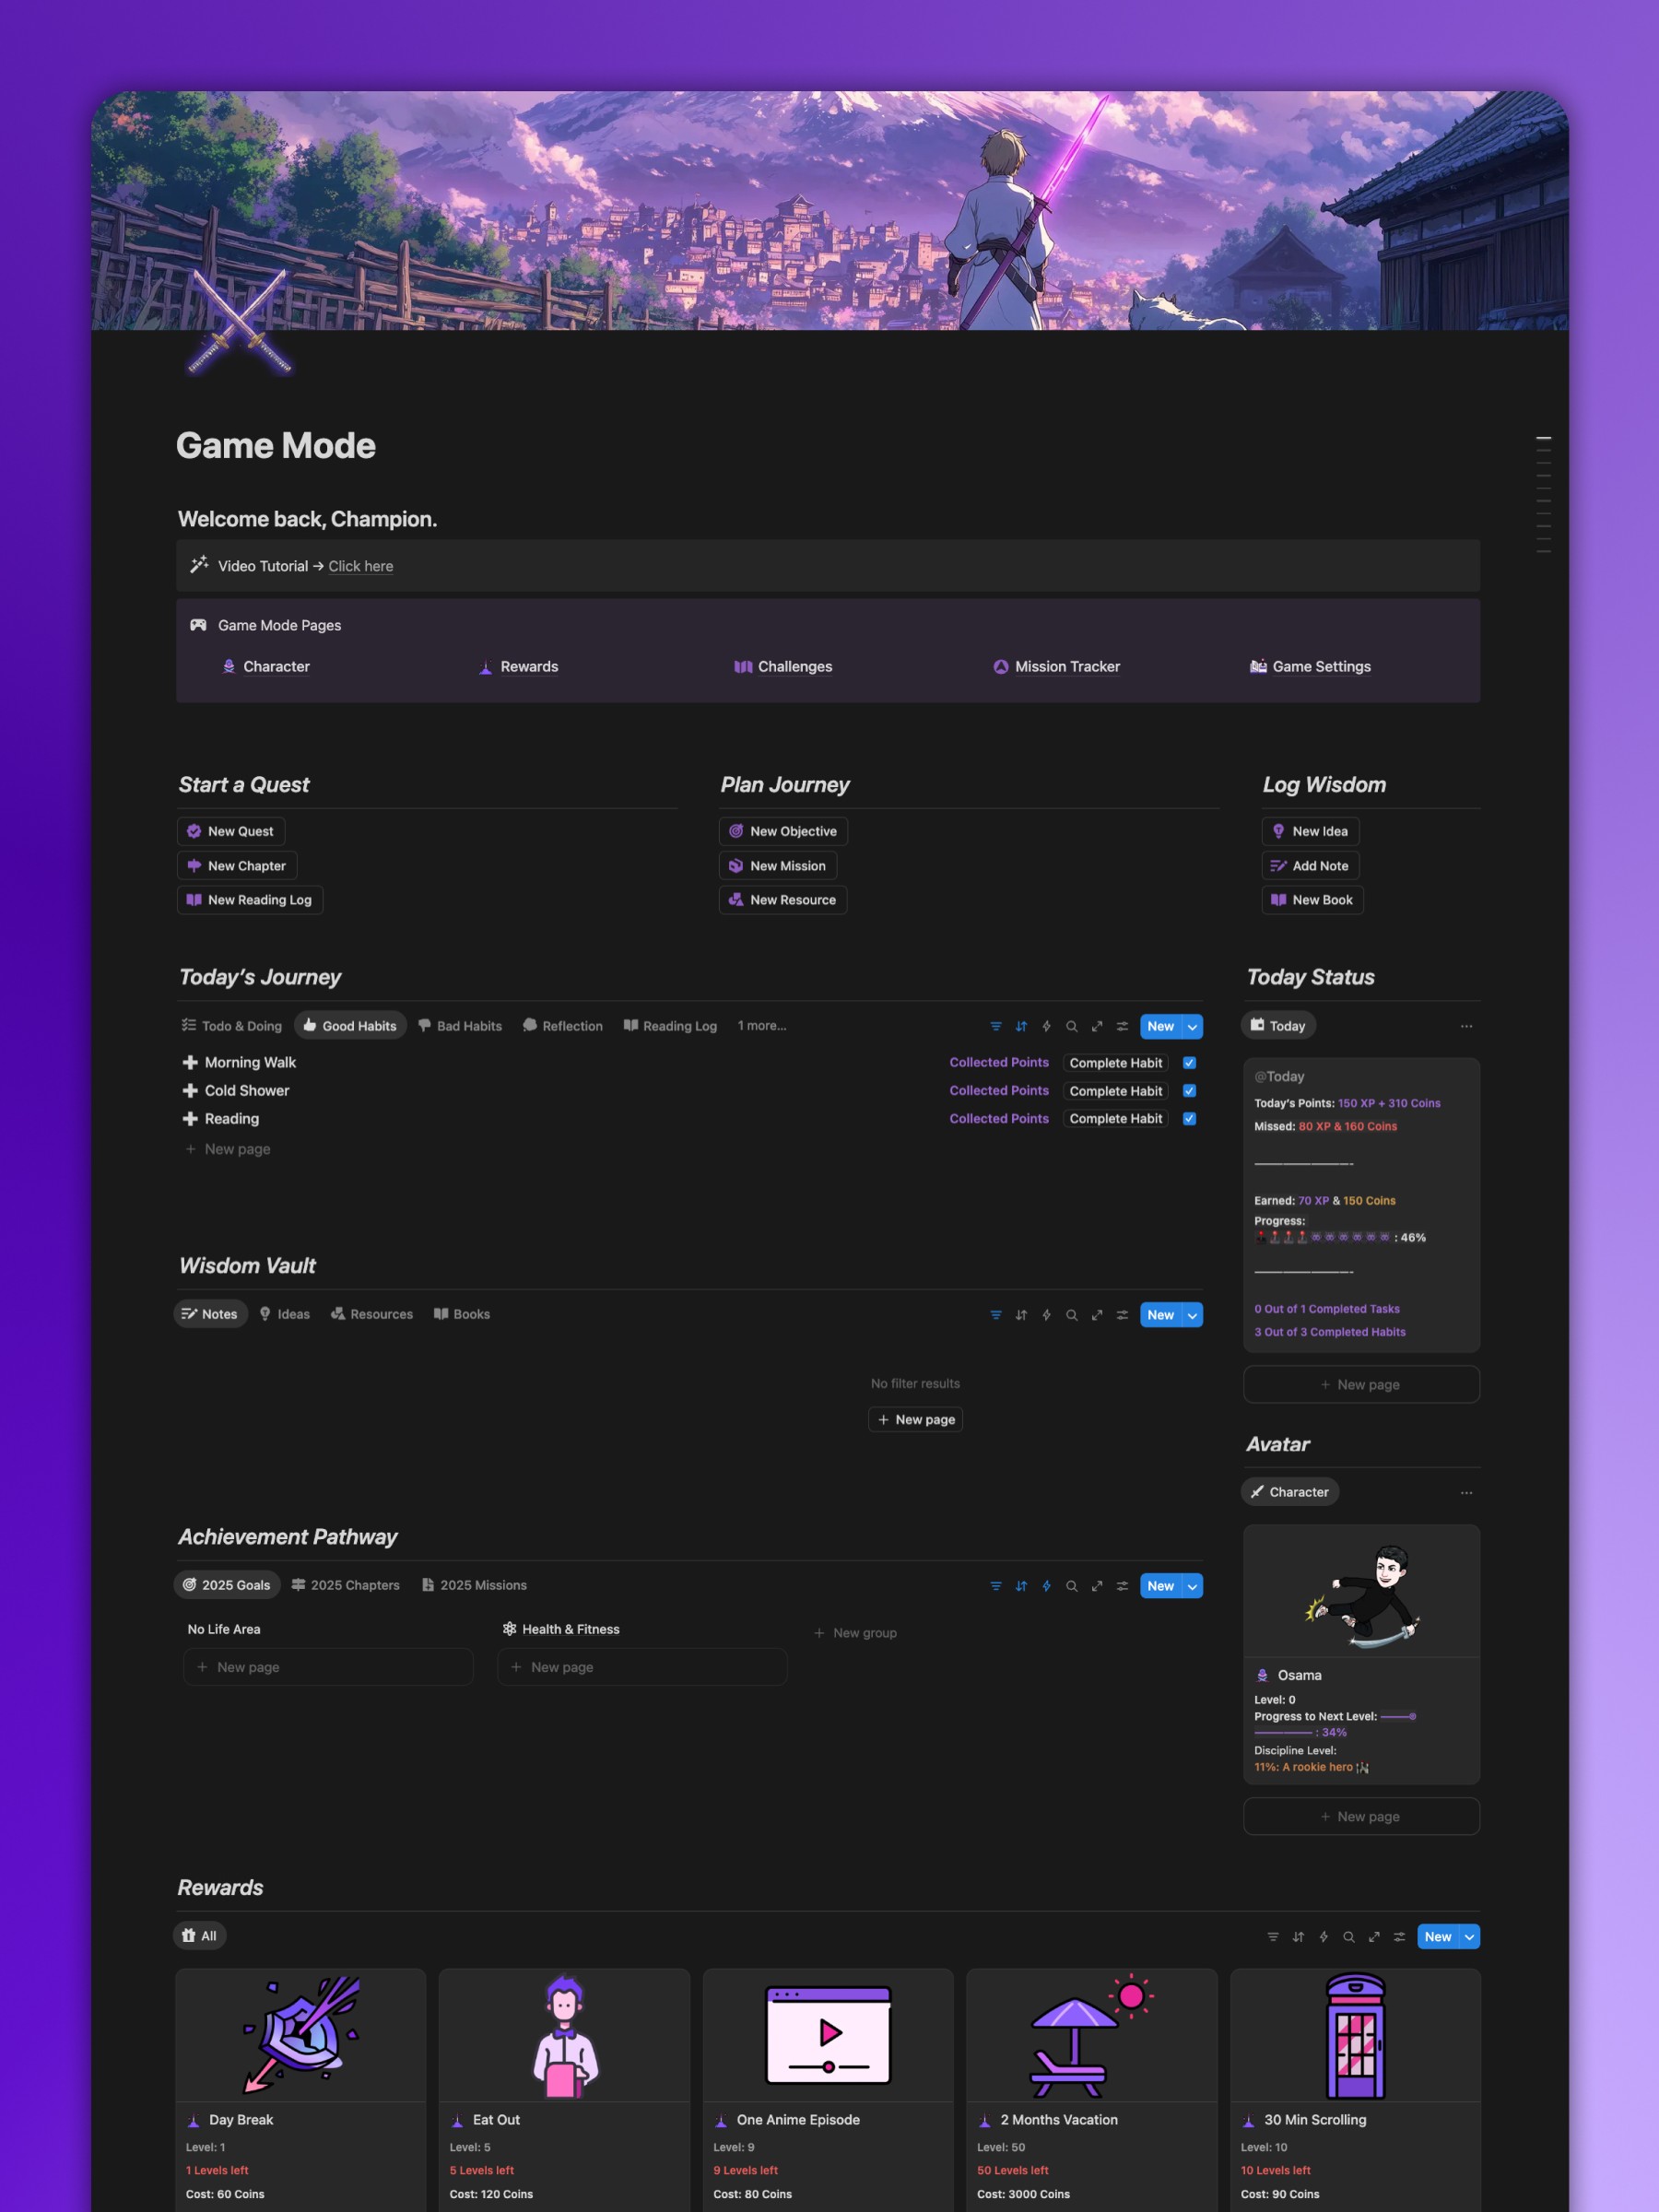Click the sort icon in Rewards toolbar
This screenshot has width=1659, height=2212.
(1298, 1937)
